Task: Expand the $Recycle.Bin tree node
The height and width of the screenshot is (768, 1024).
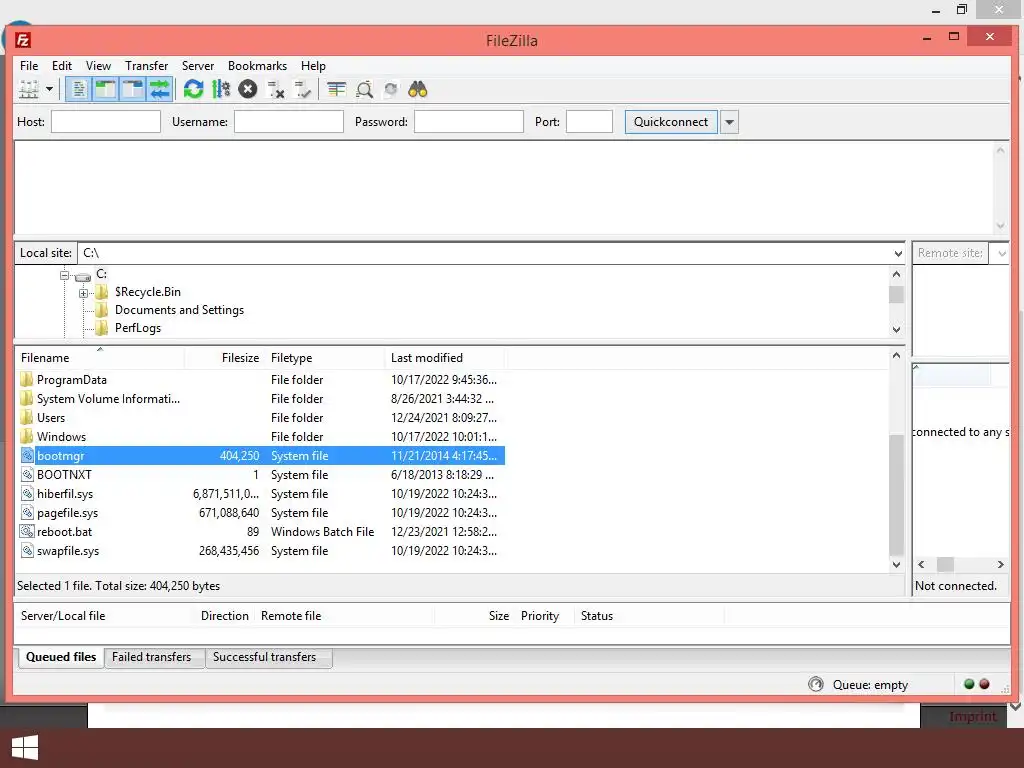Action: pyautogui.click(x=83, y=293)
